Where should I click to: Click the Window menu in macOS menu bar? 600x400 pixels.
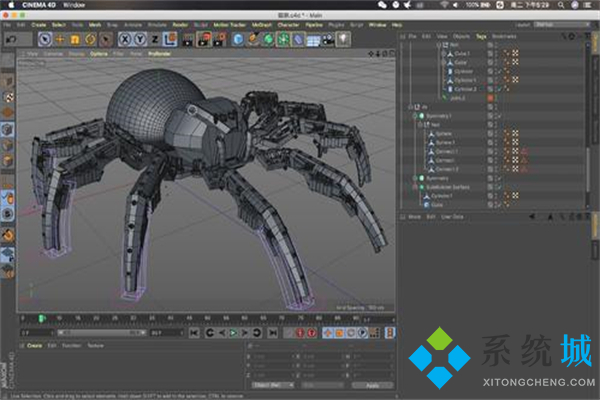(74, 5)
